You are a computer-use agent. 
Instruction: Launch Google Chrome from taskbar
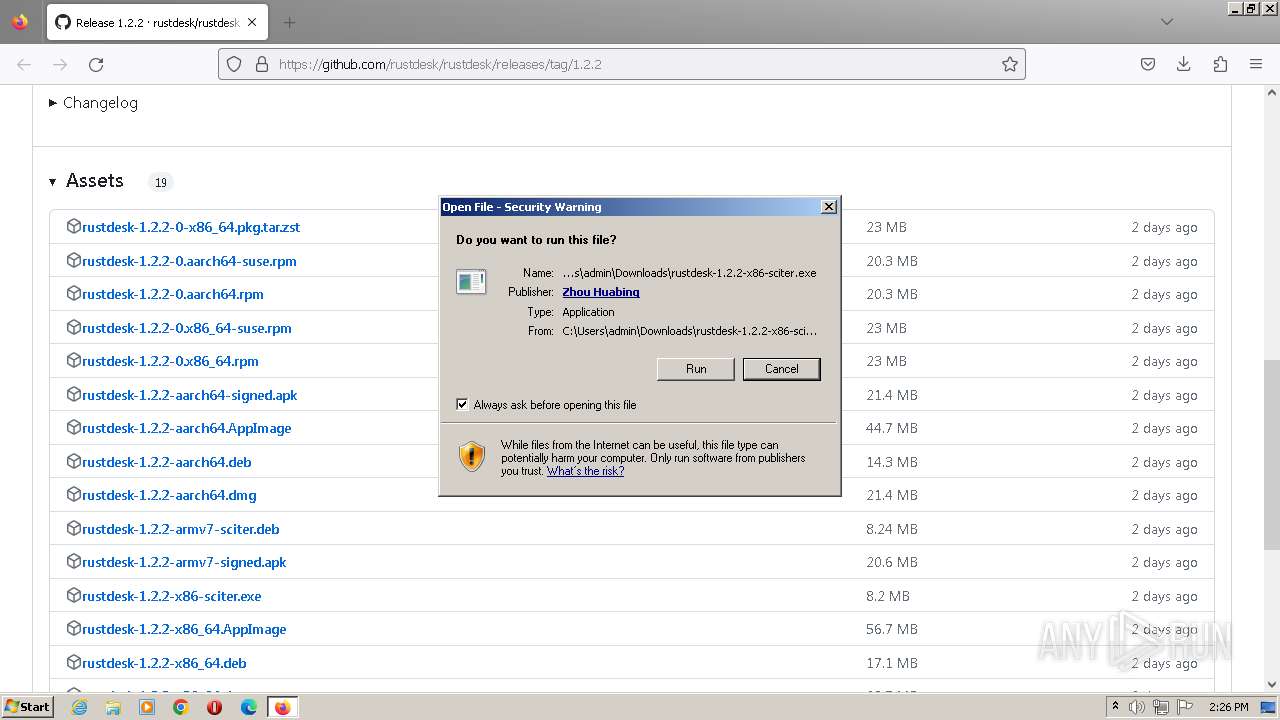tap(181, 707)
